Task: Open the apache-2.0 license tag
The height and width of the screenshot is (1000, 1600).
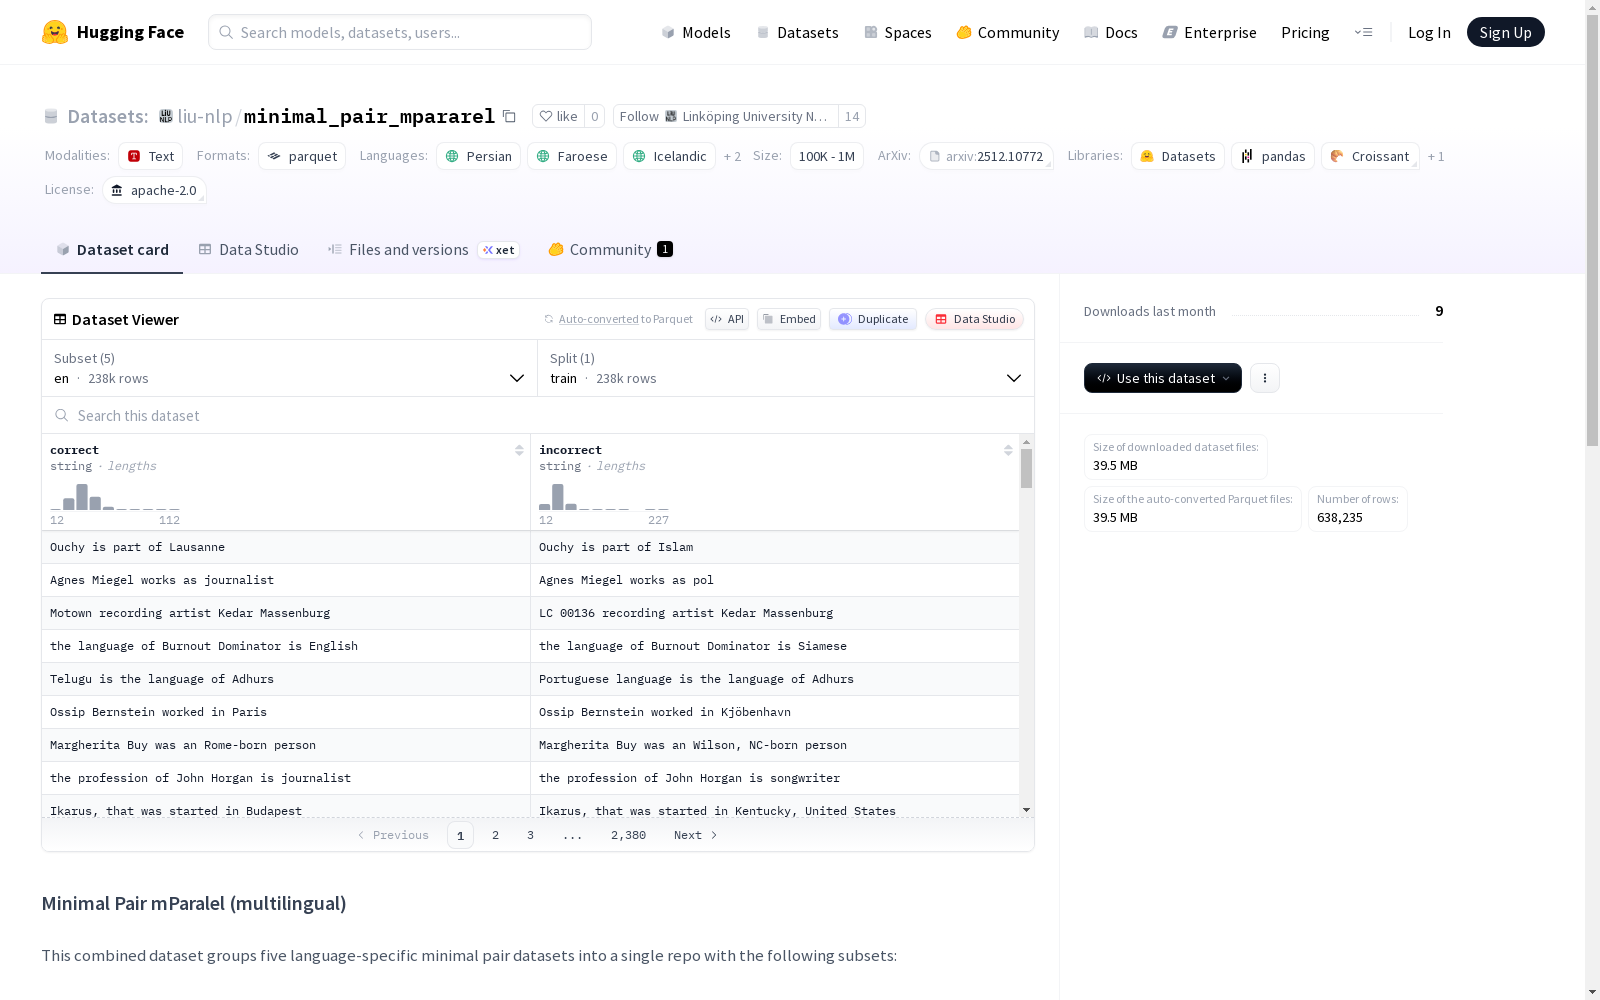Action: click(154, 190)
